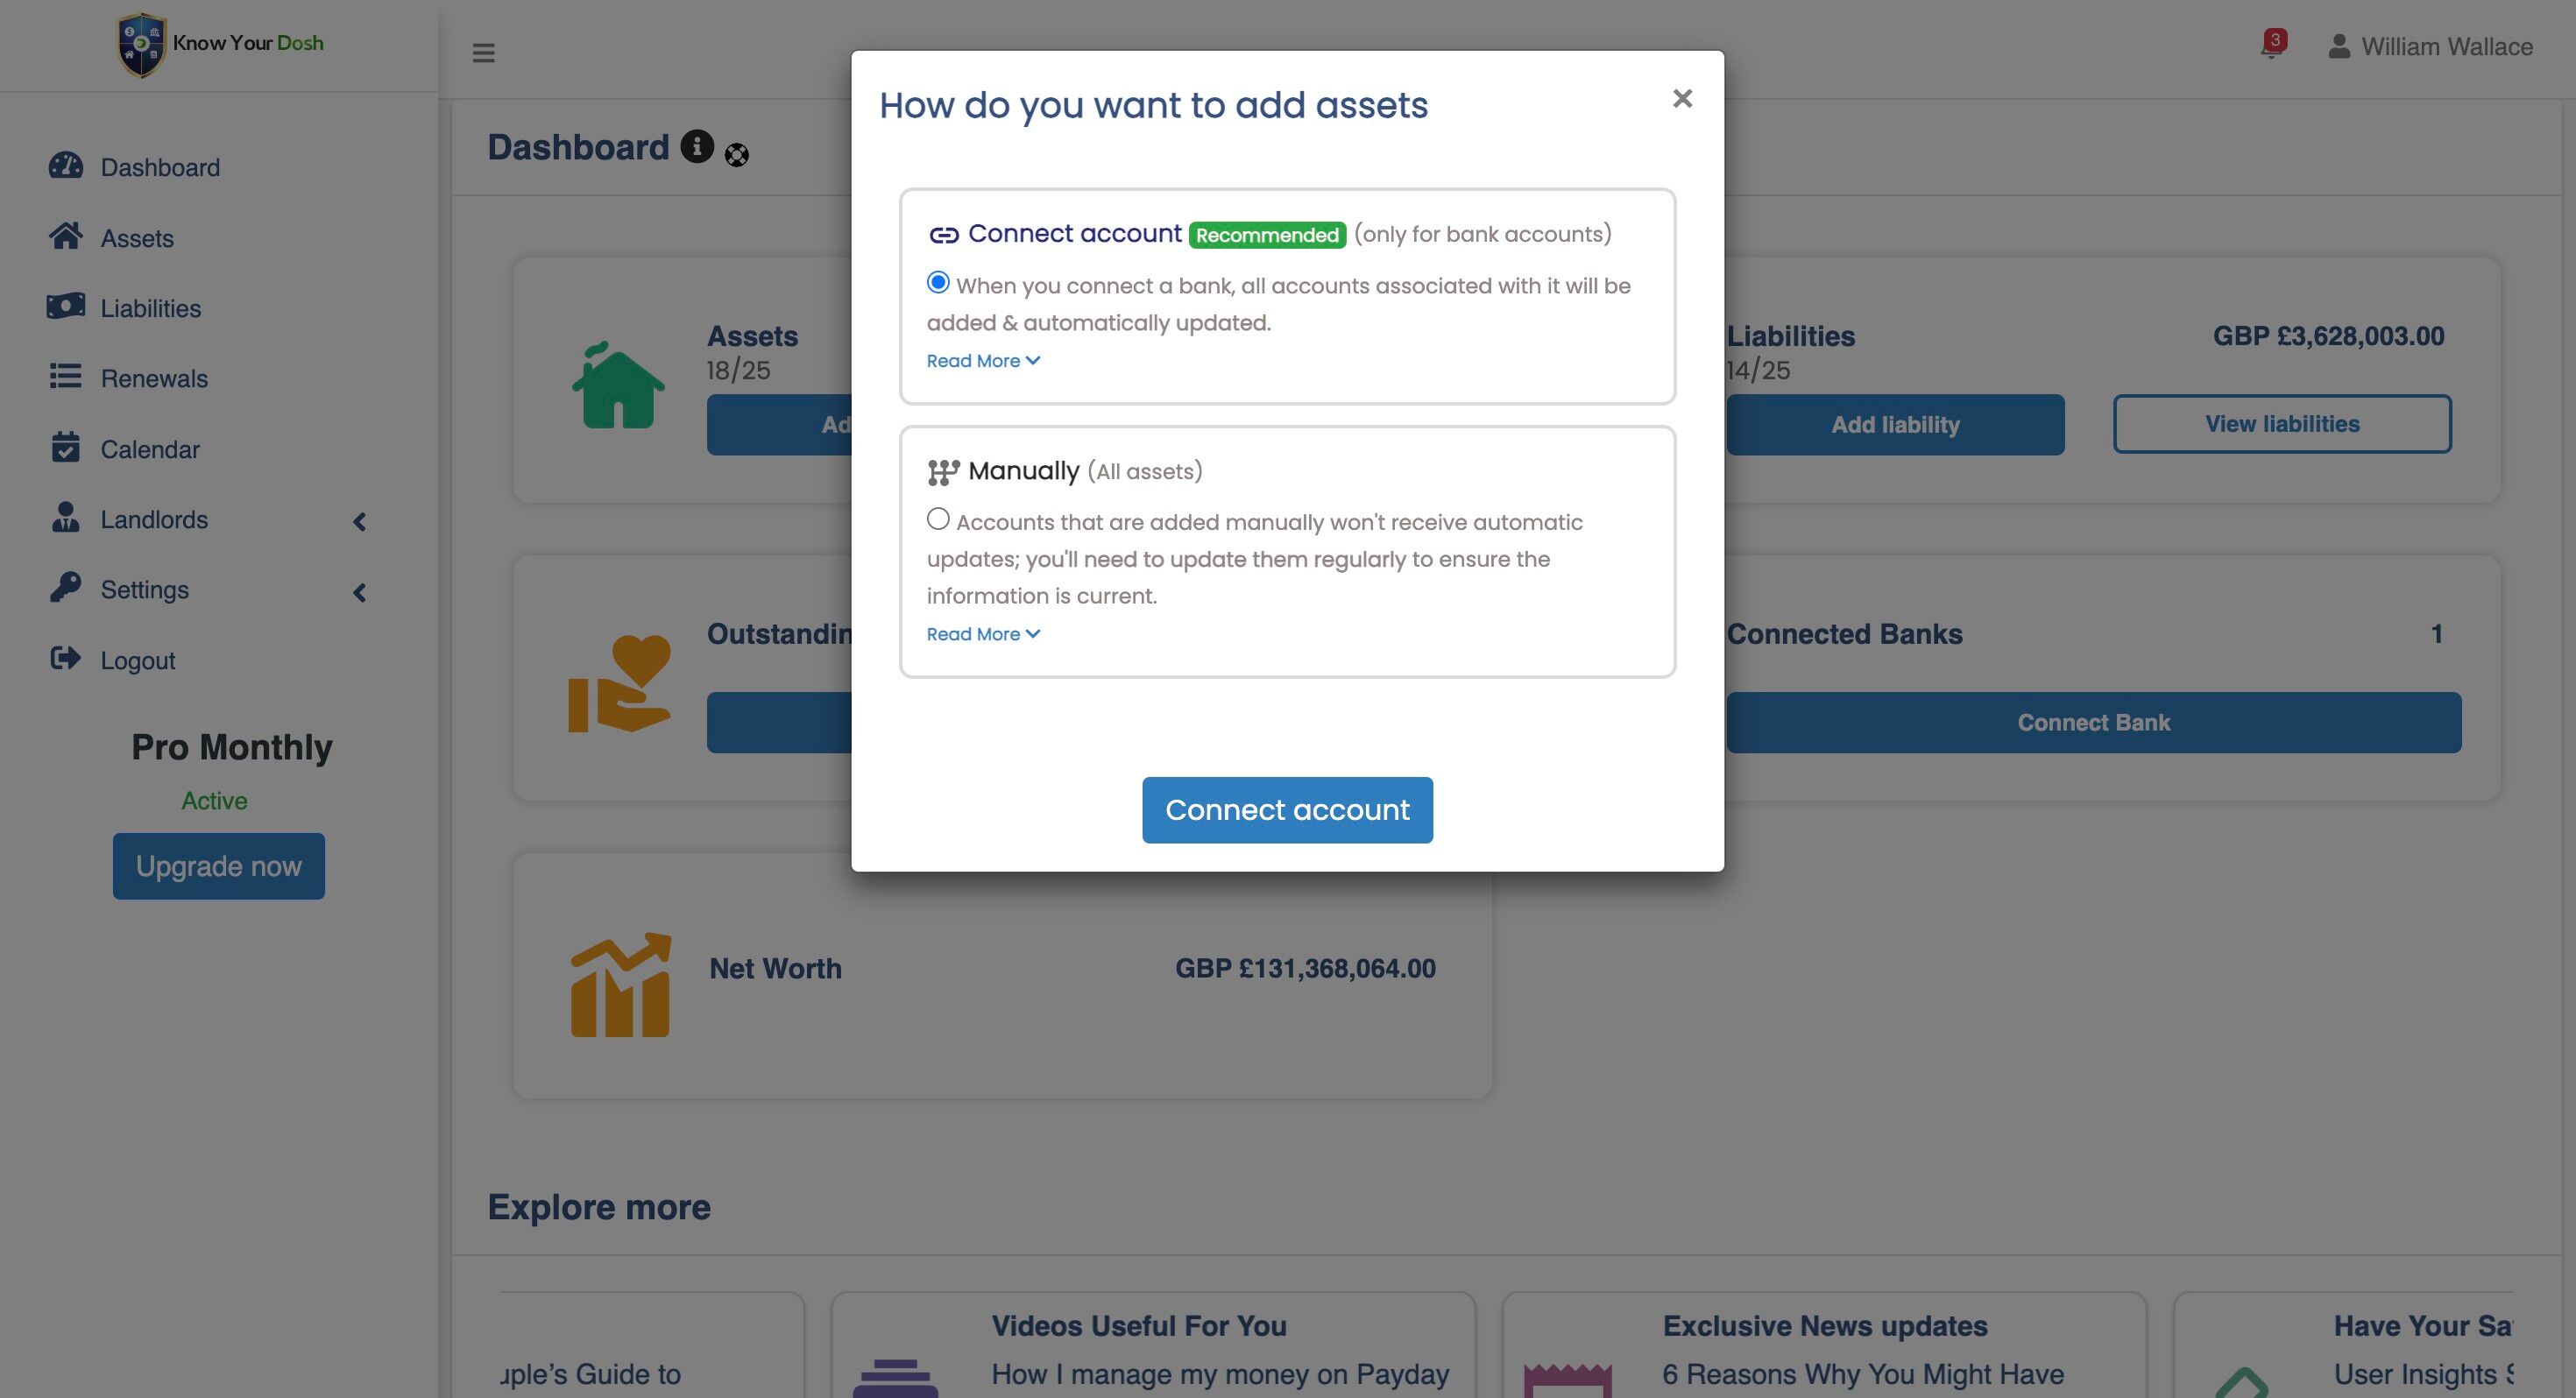Close the add assets dialog
This screenshot has width=2576, height=1398.
pyautogui.click(x=1682, y=98)
